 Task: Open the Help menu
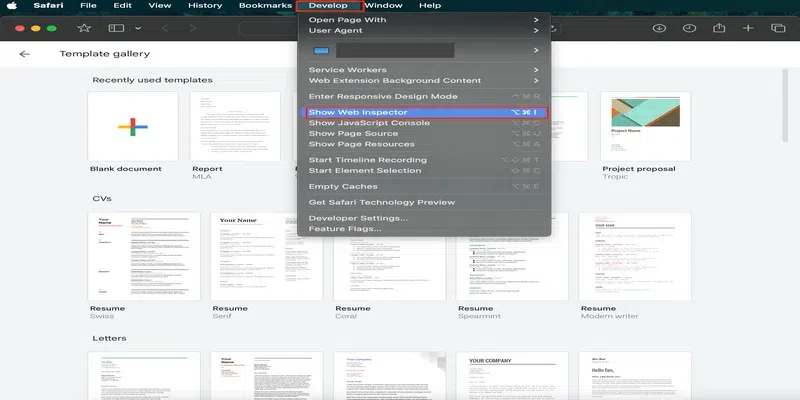(x=430, y=6)
